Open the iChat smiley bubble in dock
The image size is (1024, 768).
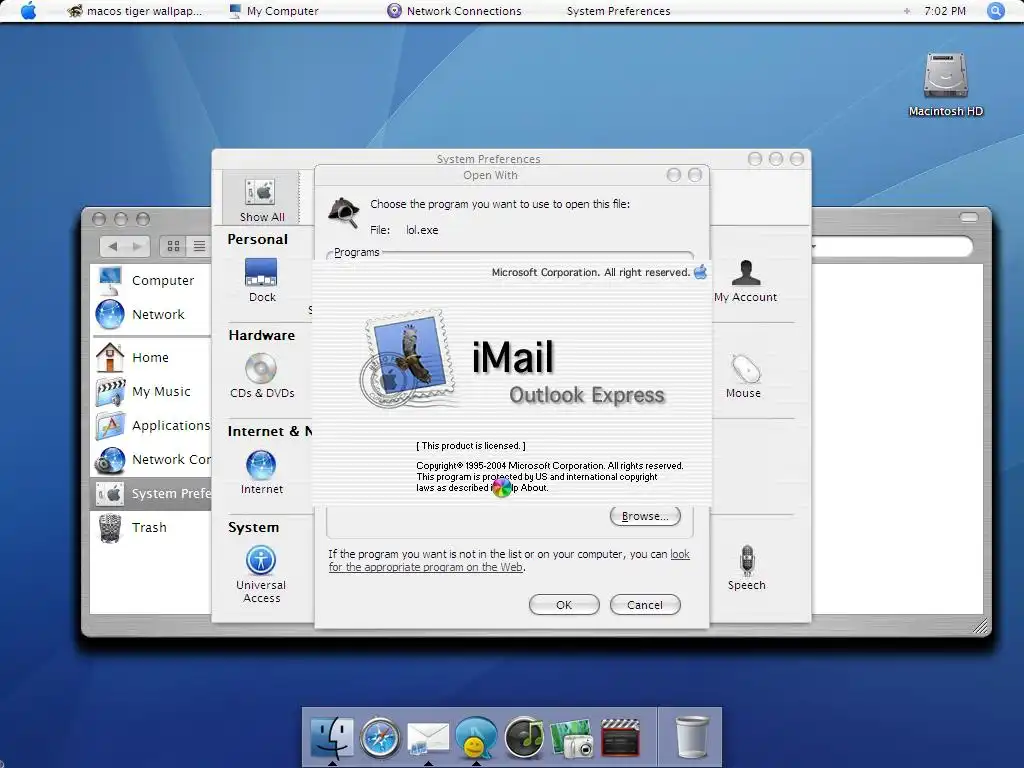pos(475,737)
